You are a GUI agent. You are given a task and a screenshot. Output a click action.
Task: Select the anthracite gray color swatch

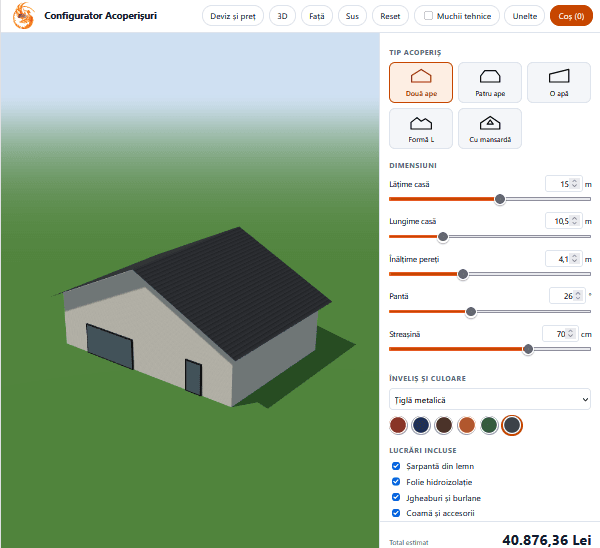(512, 425)
